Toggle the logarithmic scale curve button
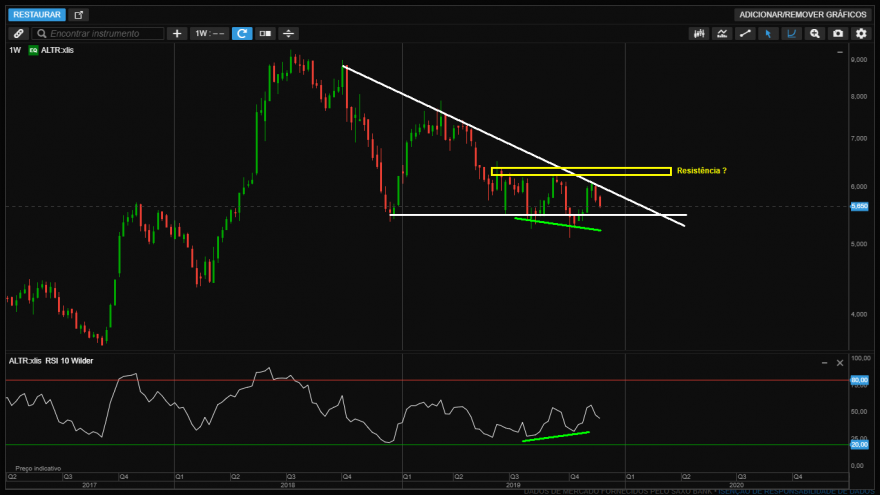 [791, 34]
